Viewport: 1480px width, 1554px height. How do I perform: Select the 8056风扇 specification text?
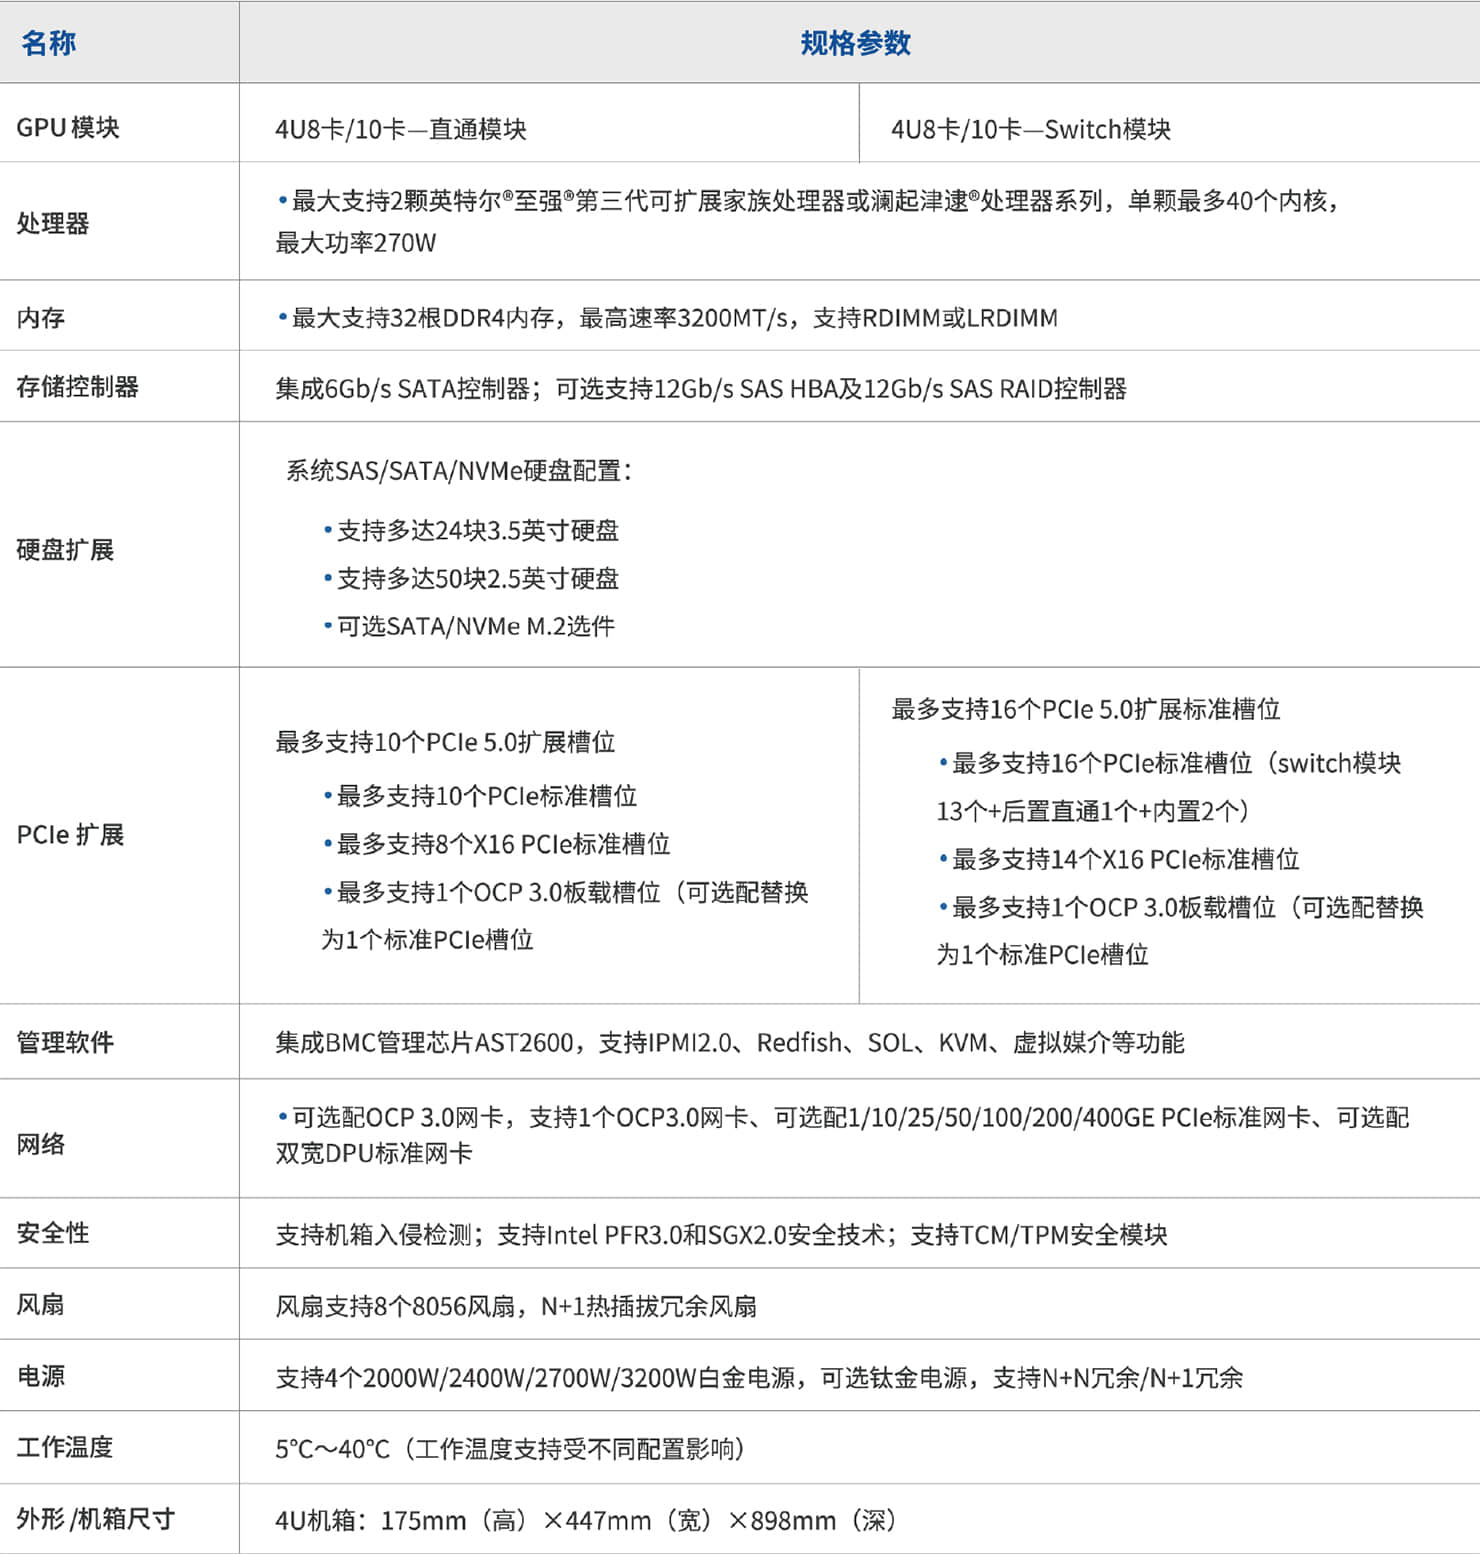coord(516,1306)
